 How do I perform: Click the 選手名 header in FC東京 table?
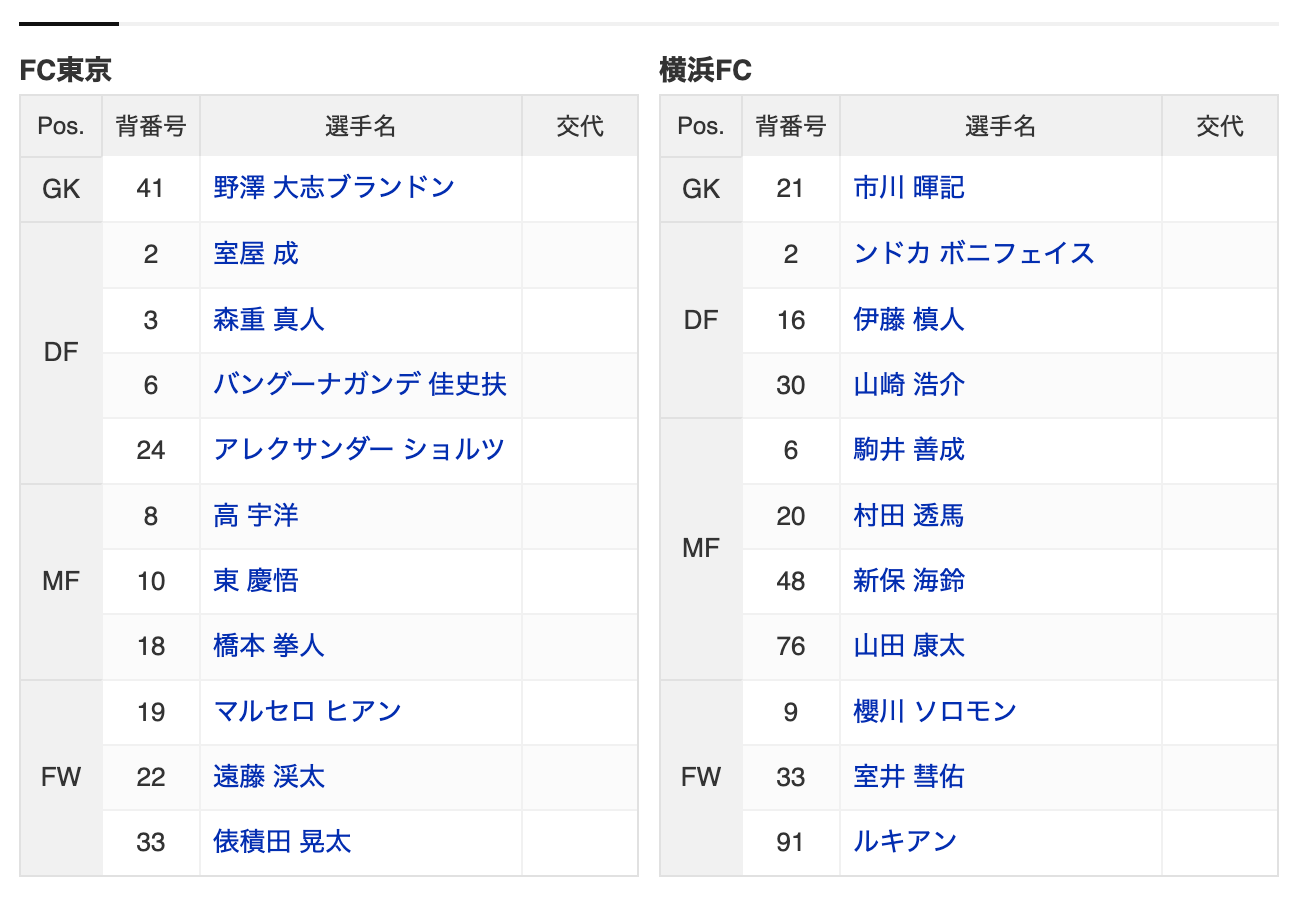360,126
